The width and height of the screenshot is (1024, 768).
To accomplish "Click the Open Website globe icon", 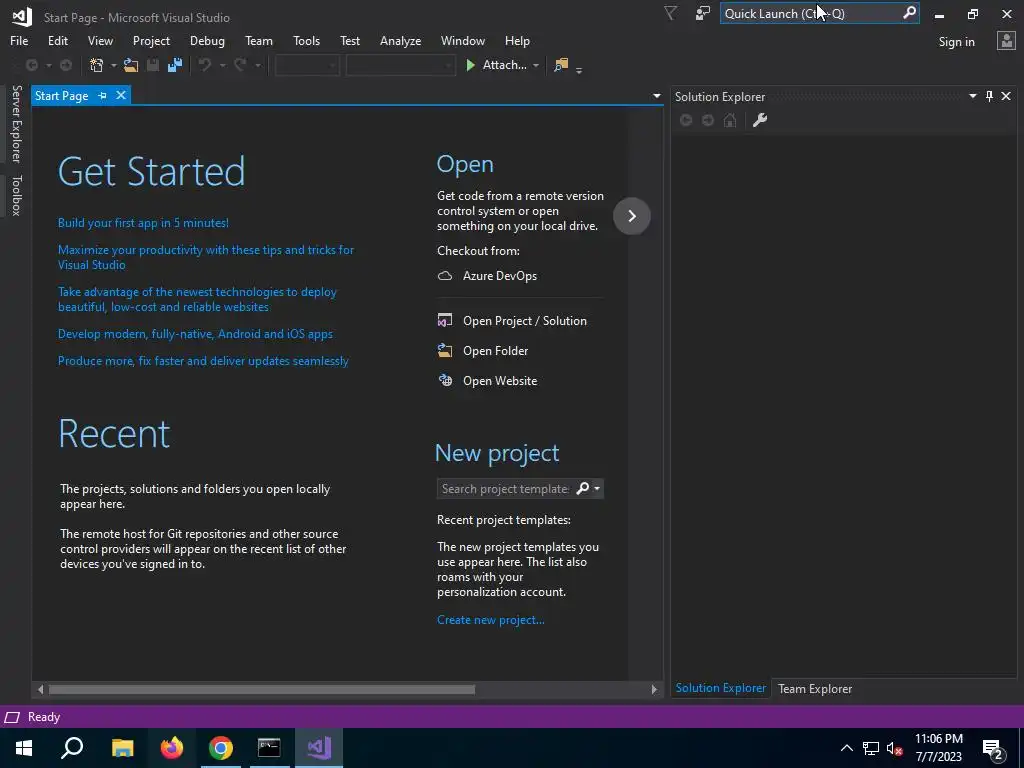I will click(x=445, y=381).
